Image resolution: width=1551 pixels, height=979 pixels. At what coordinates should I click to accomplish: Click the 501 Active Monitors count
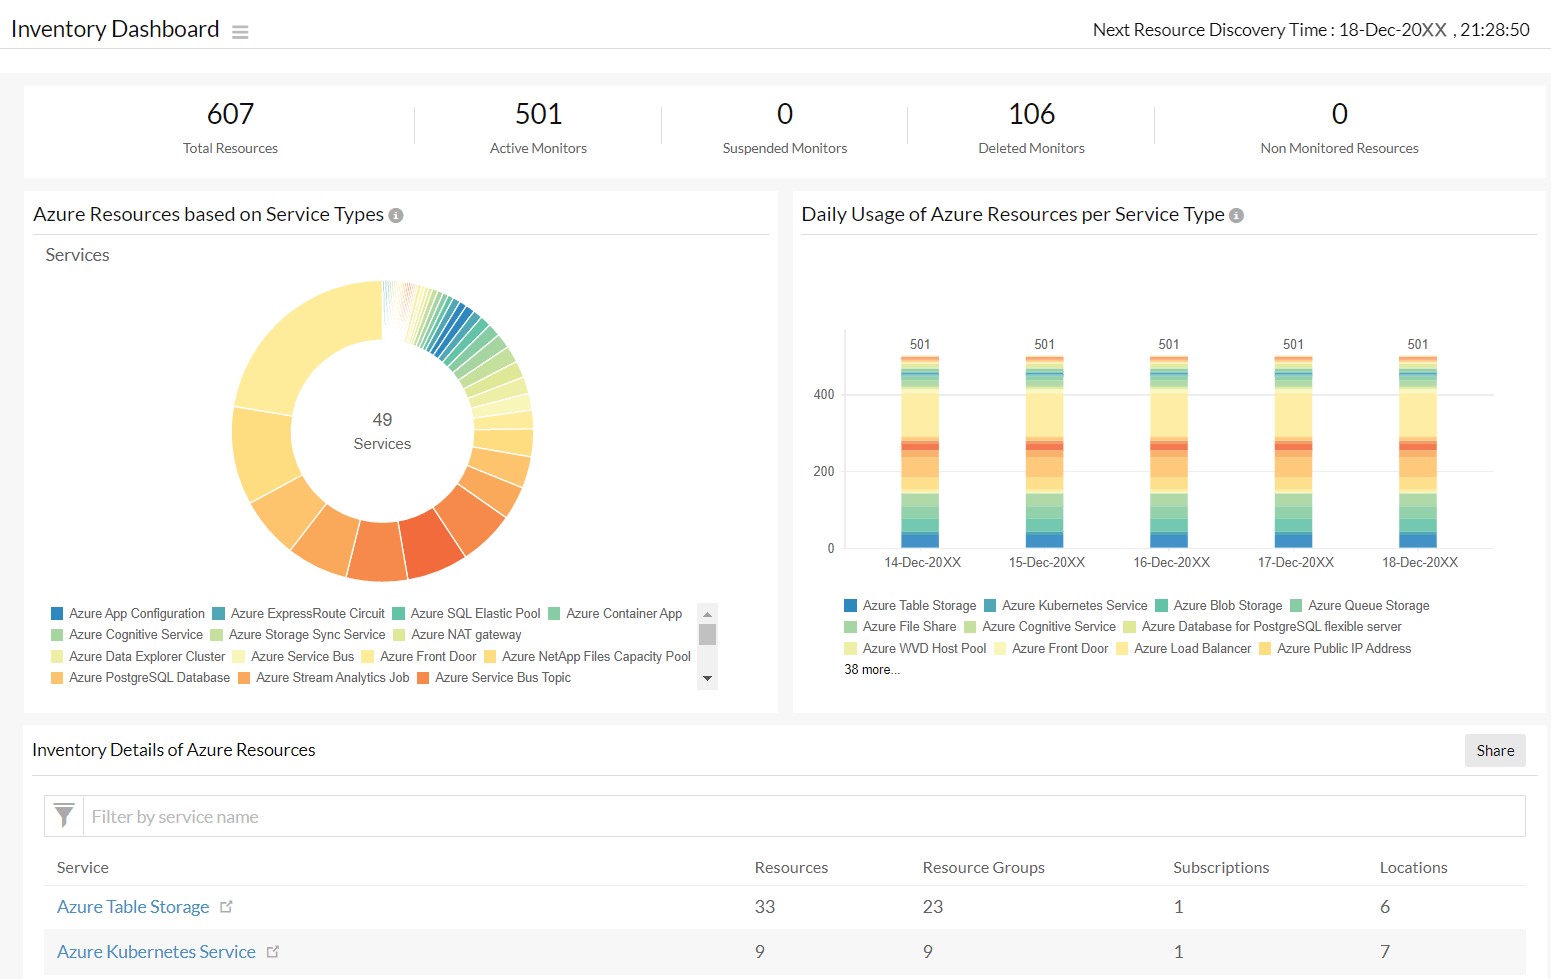click(x=538, y=114)
